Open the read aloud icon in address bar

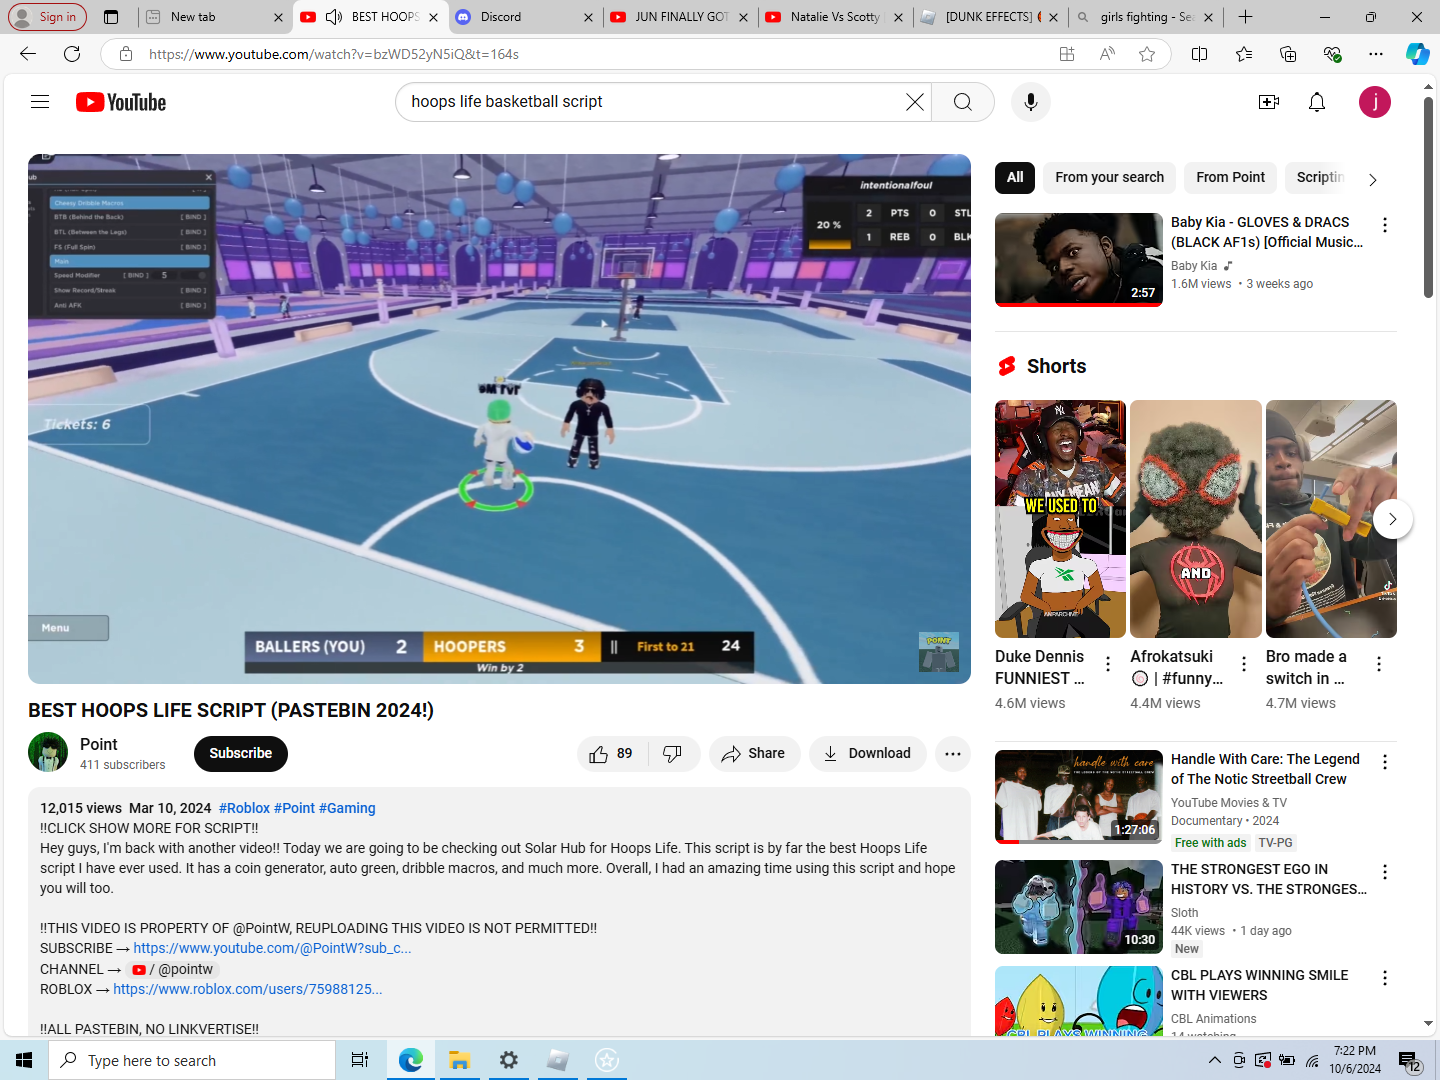[x=1107, y=54]
